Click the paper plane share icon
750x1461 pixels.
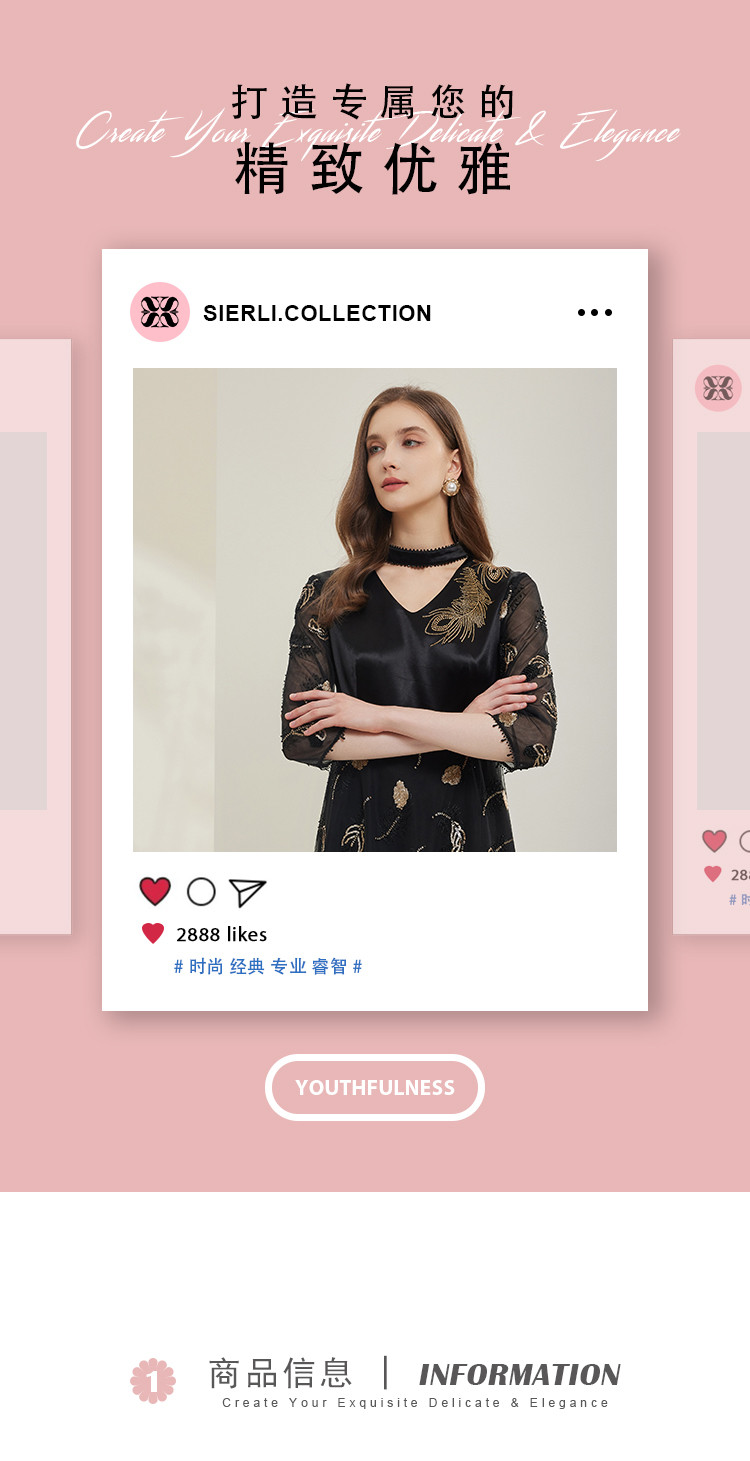pyautogui.click(x=247, y=892)
